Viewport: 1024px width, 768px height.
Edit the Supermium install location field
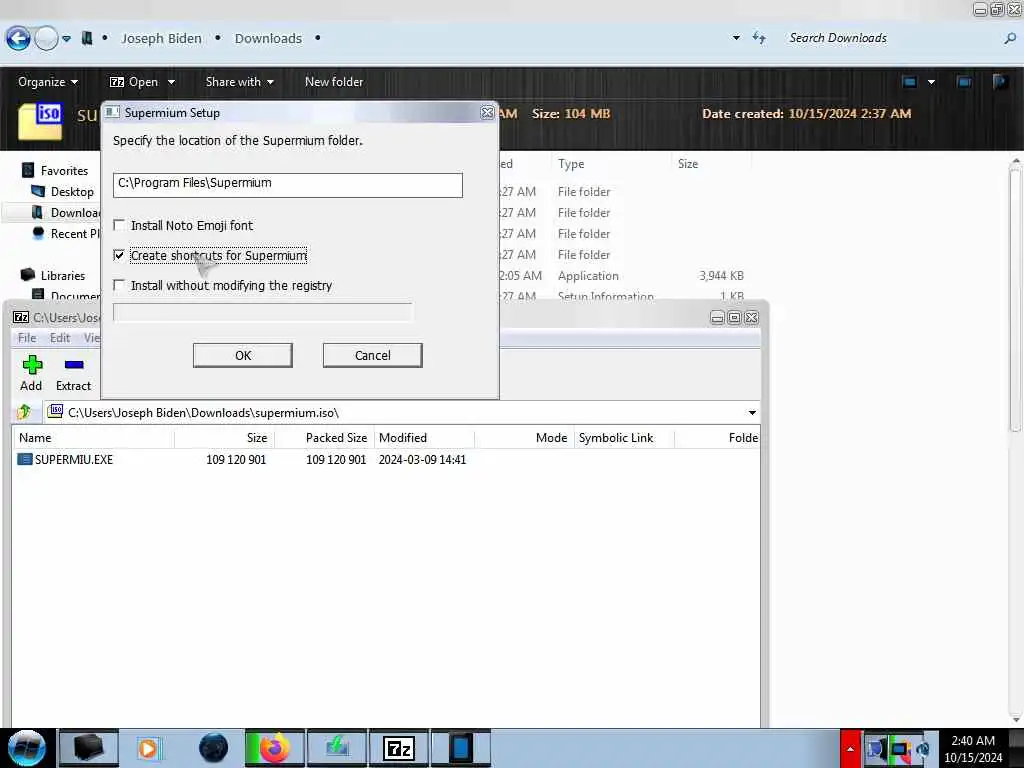(287, 185)
